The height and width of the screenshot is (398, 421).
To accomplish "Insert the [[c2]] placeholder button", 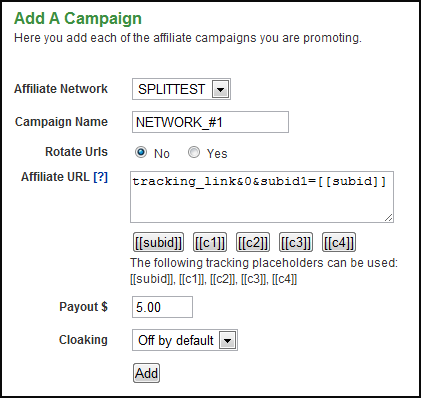I will (253, 242).
